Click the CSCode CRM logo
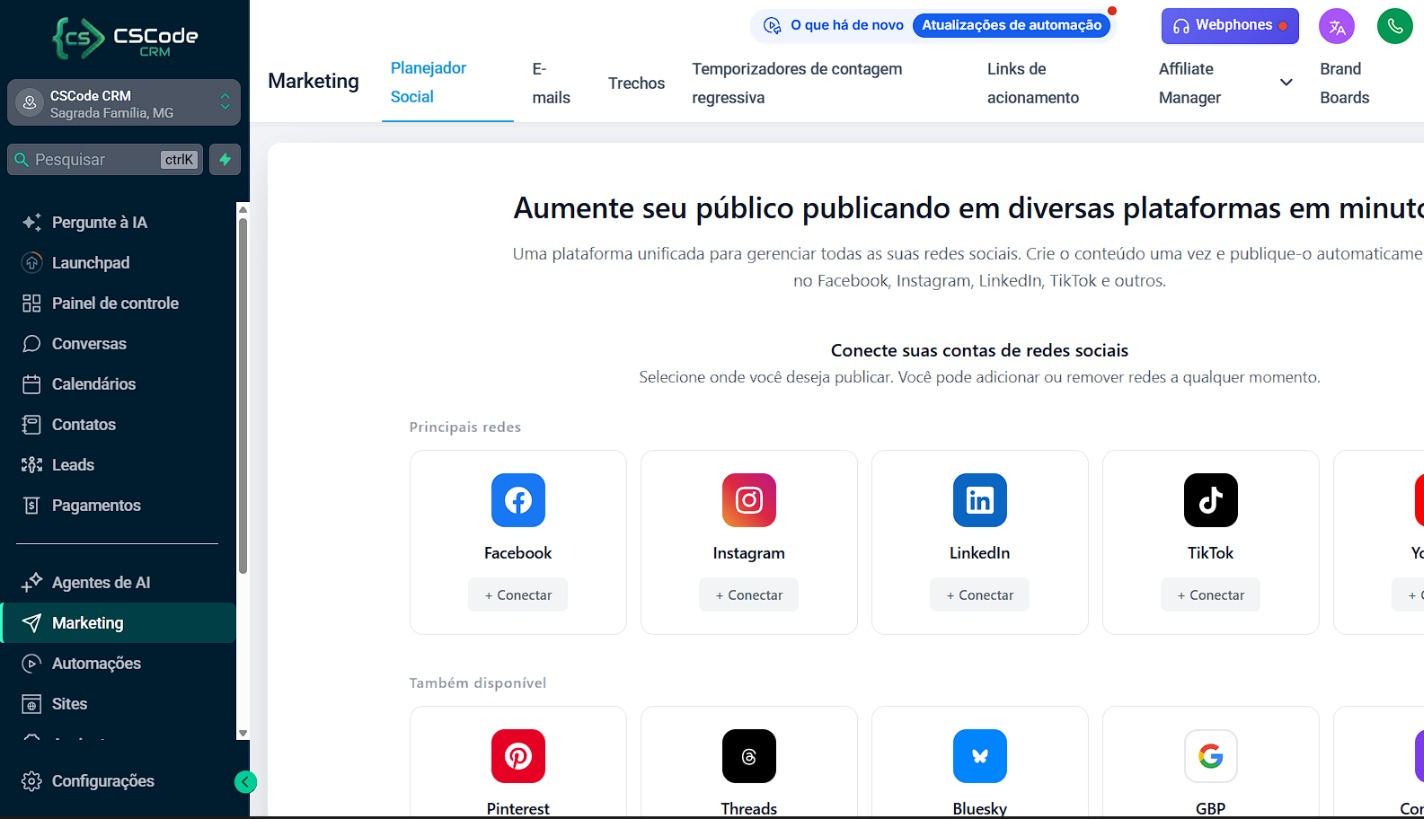The image size is (1424, 819). [124, 37]
